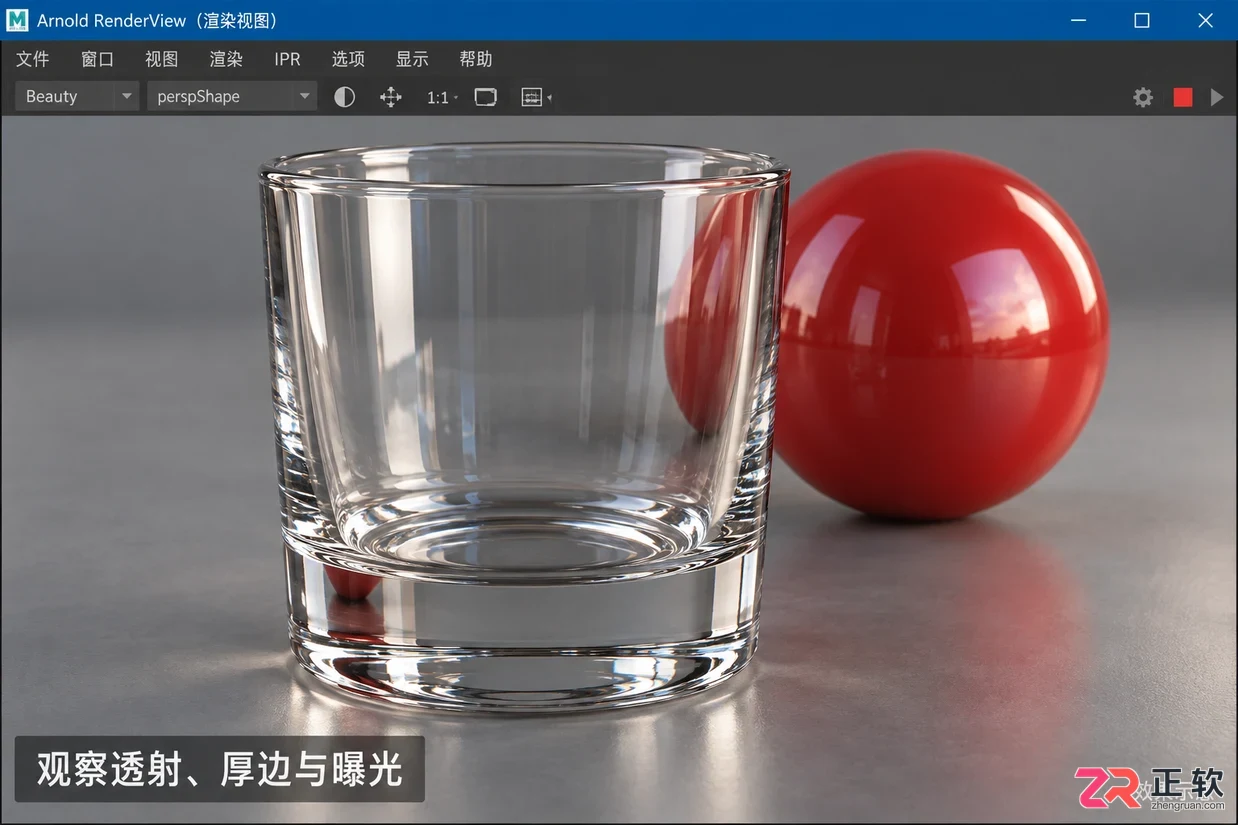Open the 渲染 menu
This screenshot has height=825, width=1238.
[226, 59]
